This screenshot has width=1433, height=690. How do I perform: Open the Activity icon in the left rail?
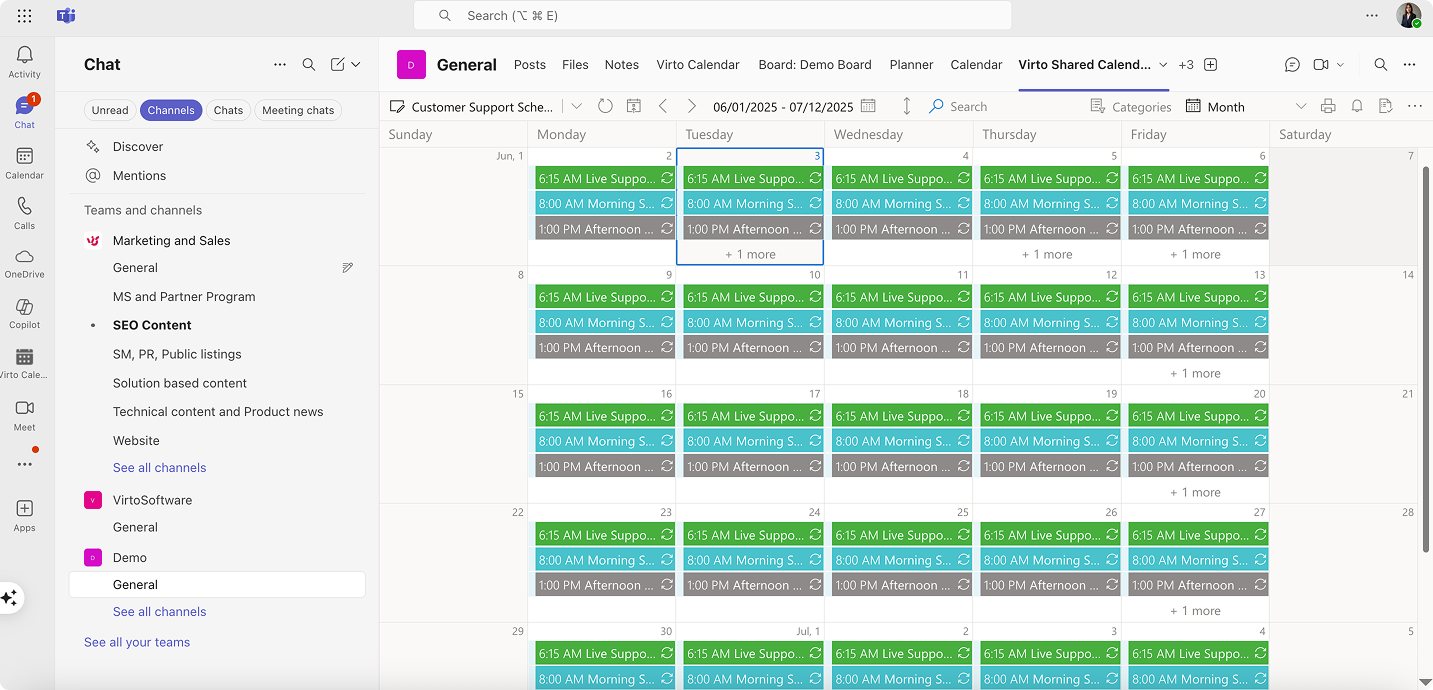(x=24, y=56)
